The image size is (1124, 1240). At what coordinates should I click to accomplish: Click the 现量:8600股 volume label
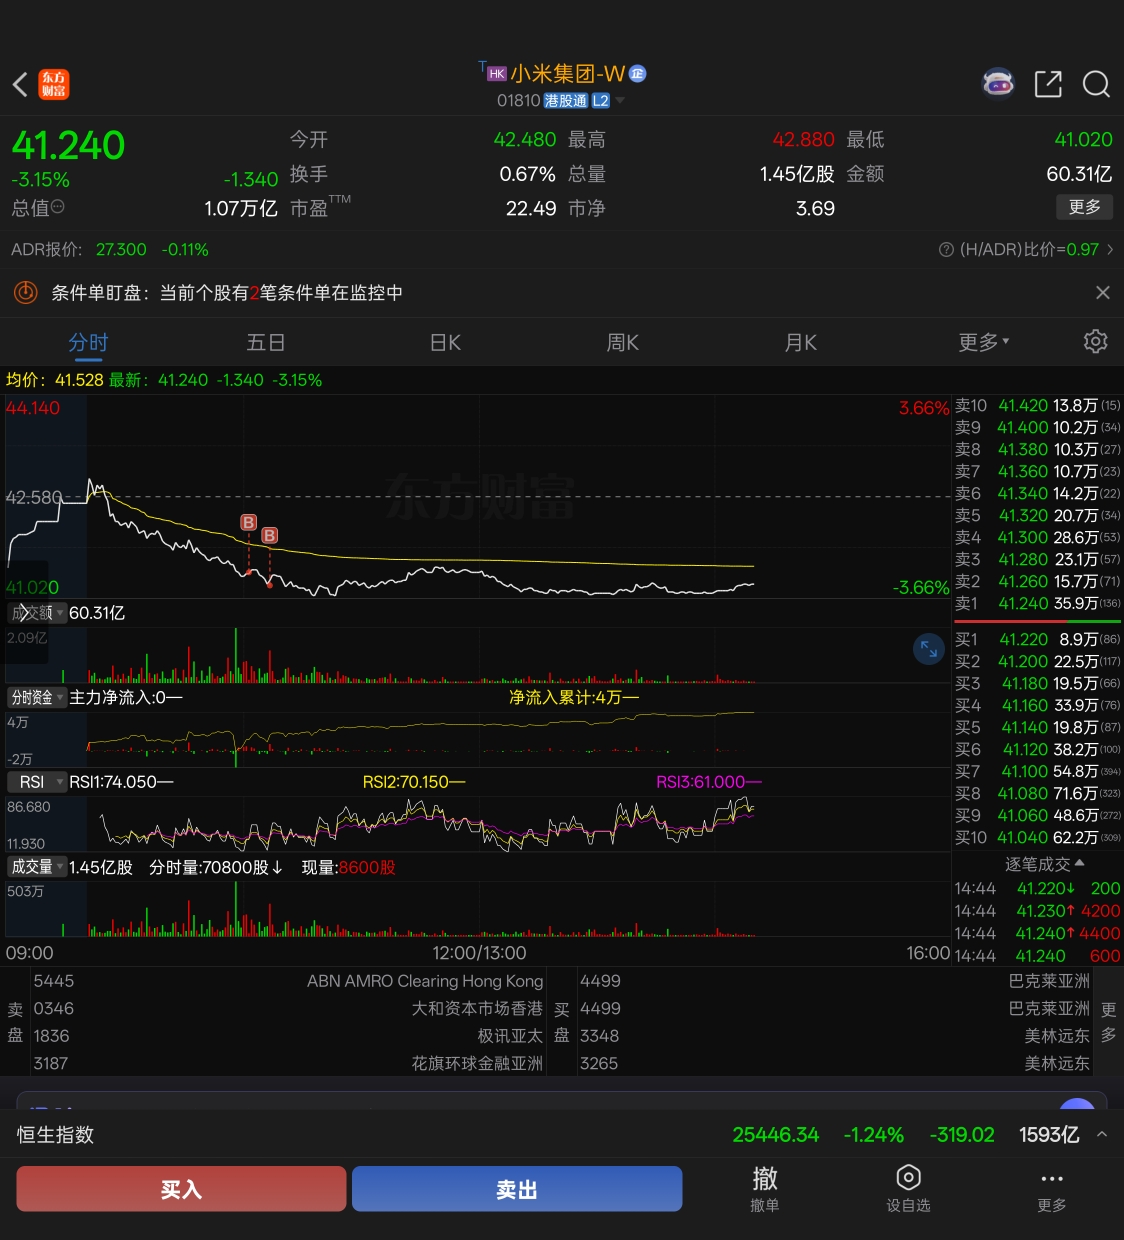pyautogui.click(x=349, y=867)
